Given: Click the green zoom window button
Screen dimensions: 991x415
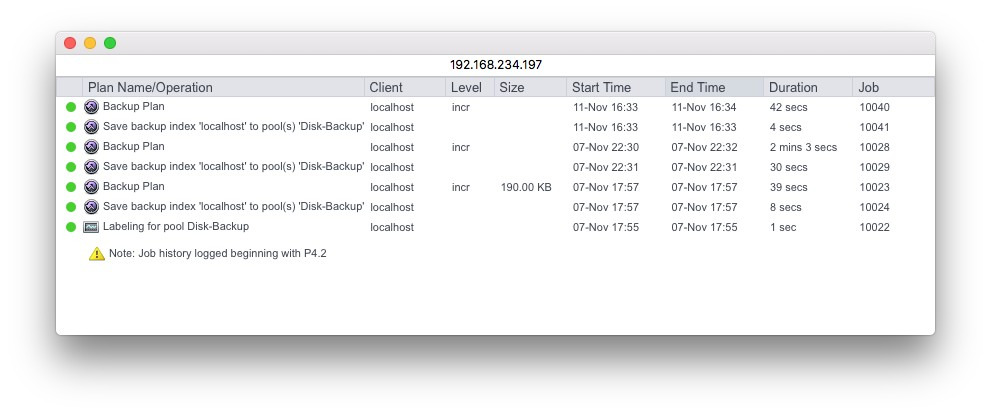Looking at the screenshot, I should 110,43.
